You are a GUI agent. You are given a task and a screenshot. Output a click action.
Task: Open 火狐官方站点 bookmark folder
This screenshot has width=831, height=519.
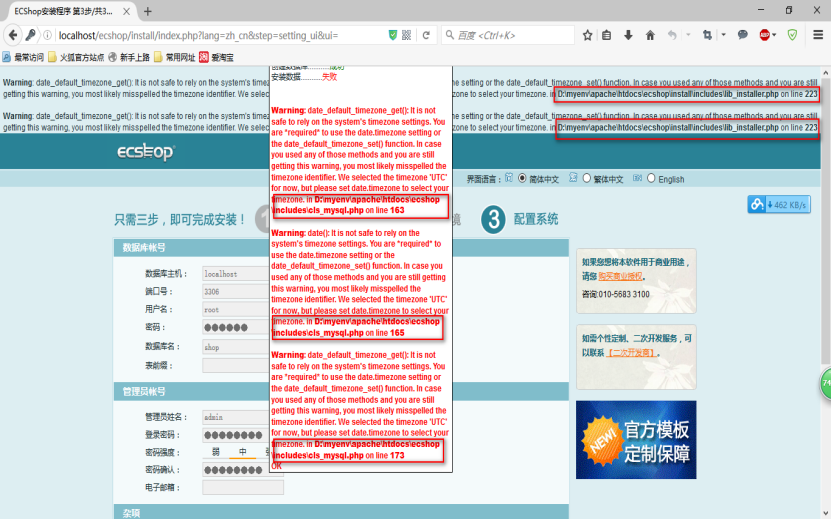76,57
